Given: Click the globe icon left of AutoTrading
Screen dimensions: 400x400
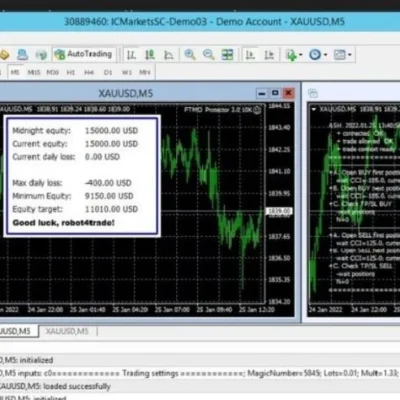Looking at the screenshot, I should [41, 54].
